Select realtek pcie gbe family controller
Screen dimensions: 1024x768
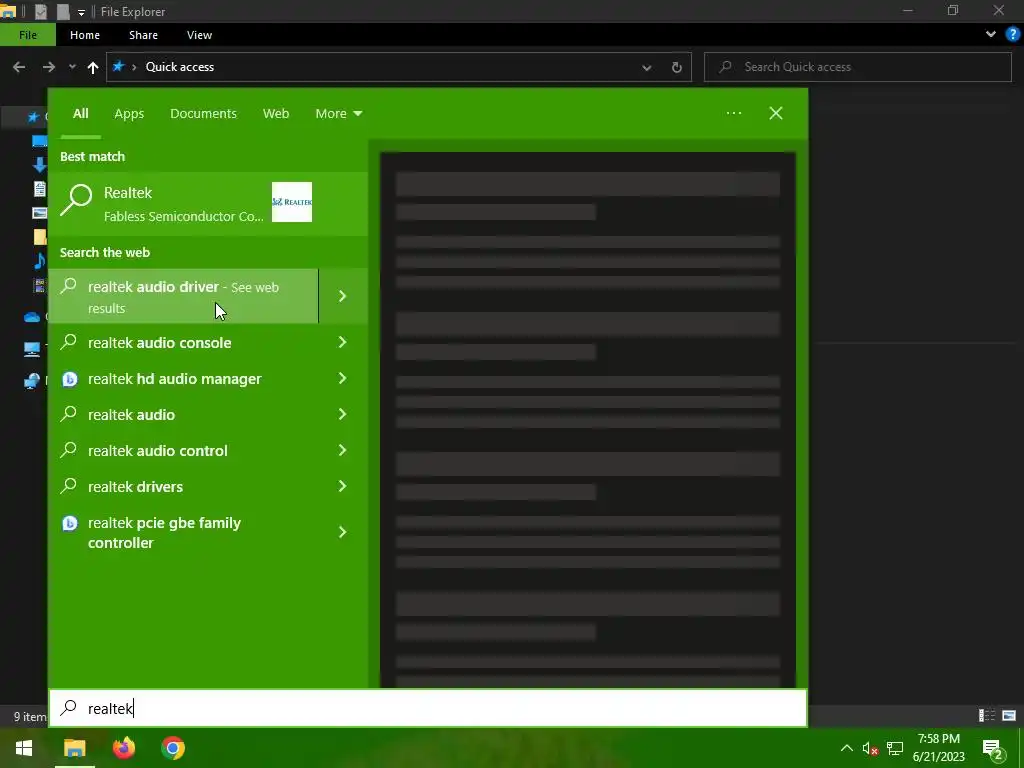164,532
